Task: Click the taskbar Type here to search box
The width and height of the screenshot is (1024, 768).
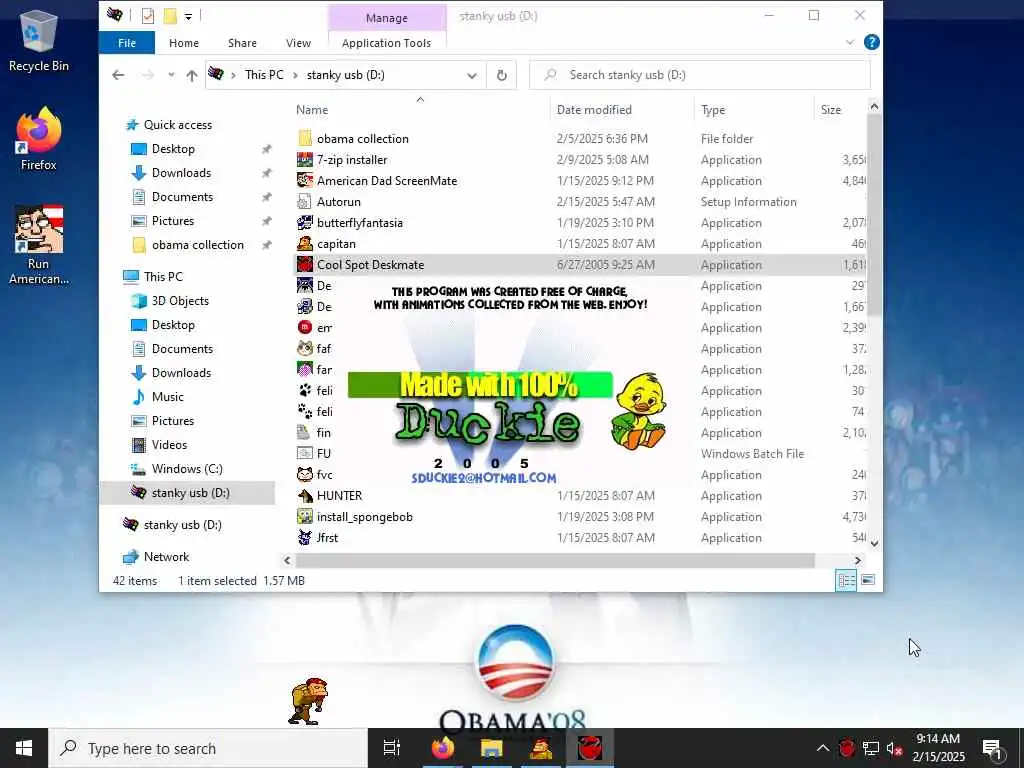Action: 208,748
